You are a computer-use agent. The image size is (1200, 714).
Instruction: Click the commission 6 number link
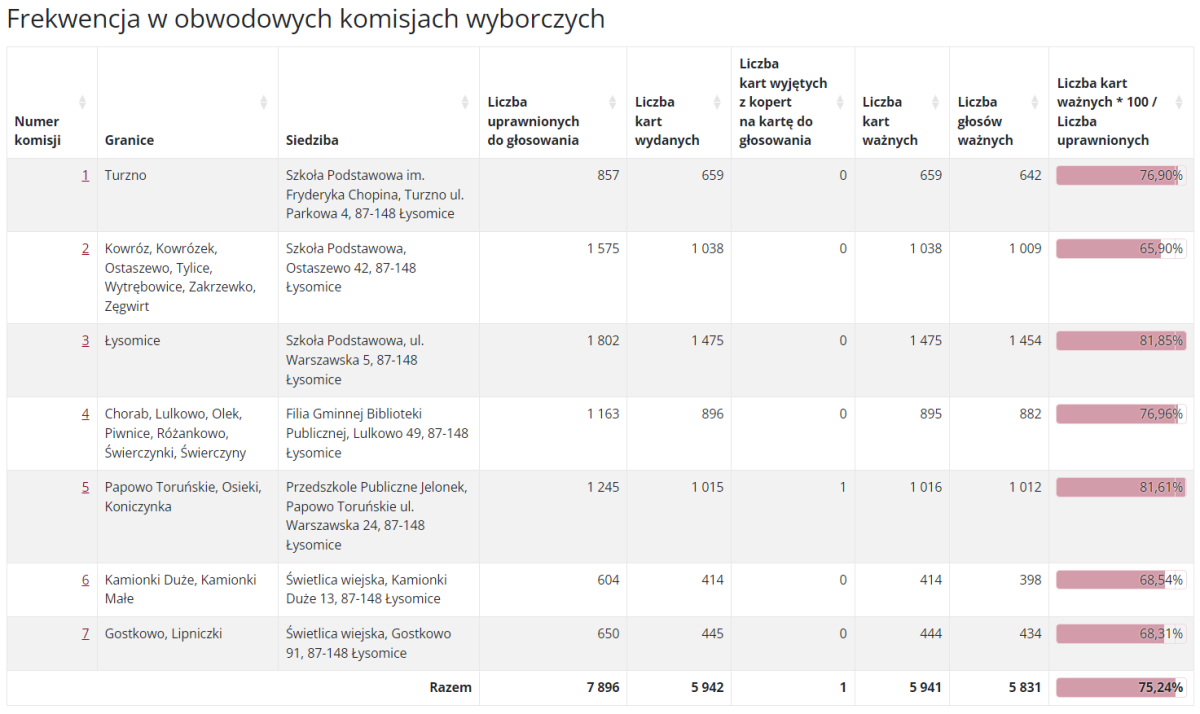[x=85, y=580]
